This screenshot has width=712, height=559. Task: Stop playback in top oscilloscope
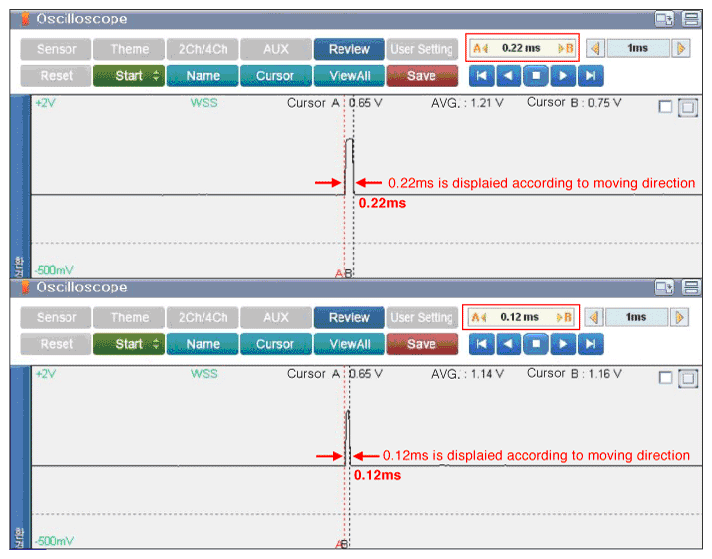click(536, 75)
